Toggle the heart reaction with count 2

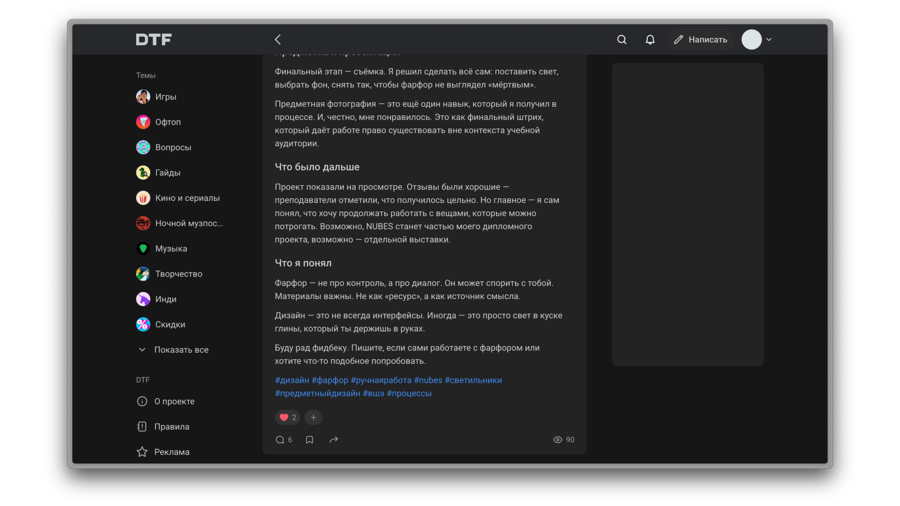pyautogui.click(x=288, y=417)
